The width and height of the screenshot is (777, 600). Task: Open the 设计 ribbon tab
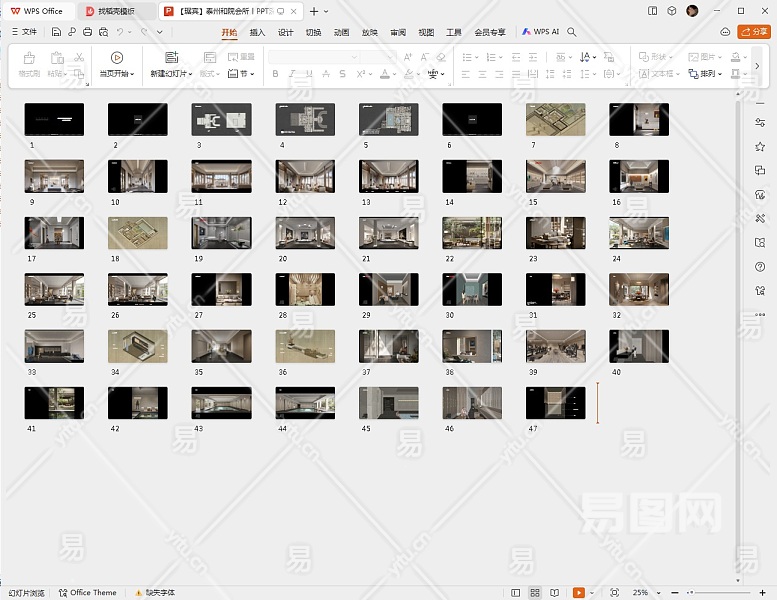[x=285, y=32]
